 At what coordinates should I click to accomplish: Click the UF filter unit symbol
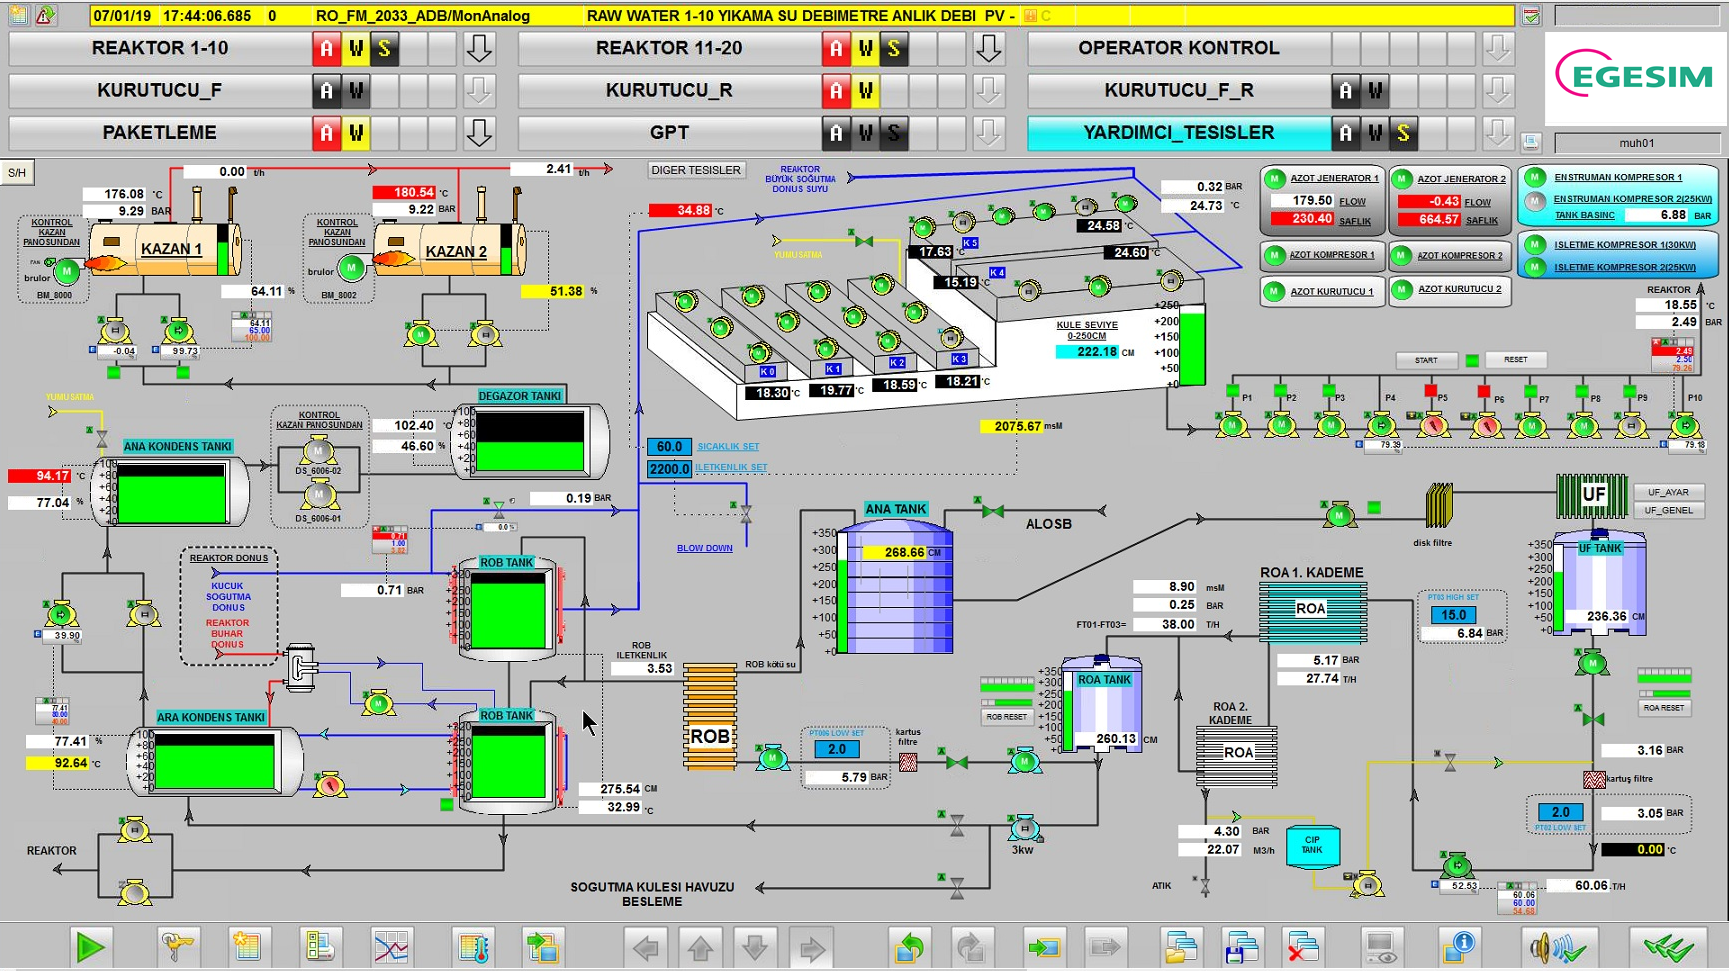click(x=1592, y=495)
